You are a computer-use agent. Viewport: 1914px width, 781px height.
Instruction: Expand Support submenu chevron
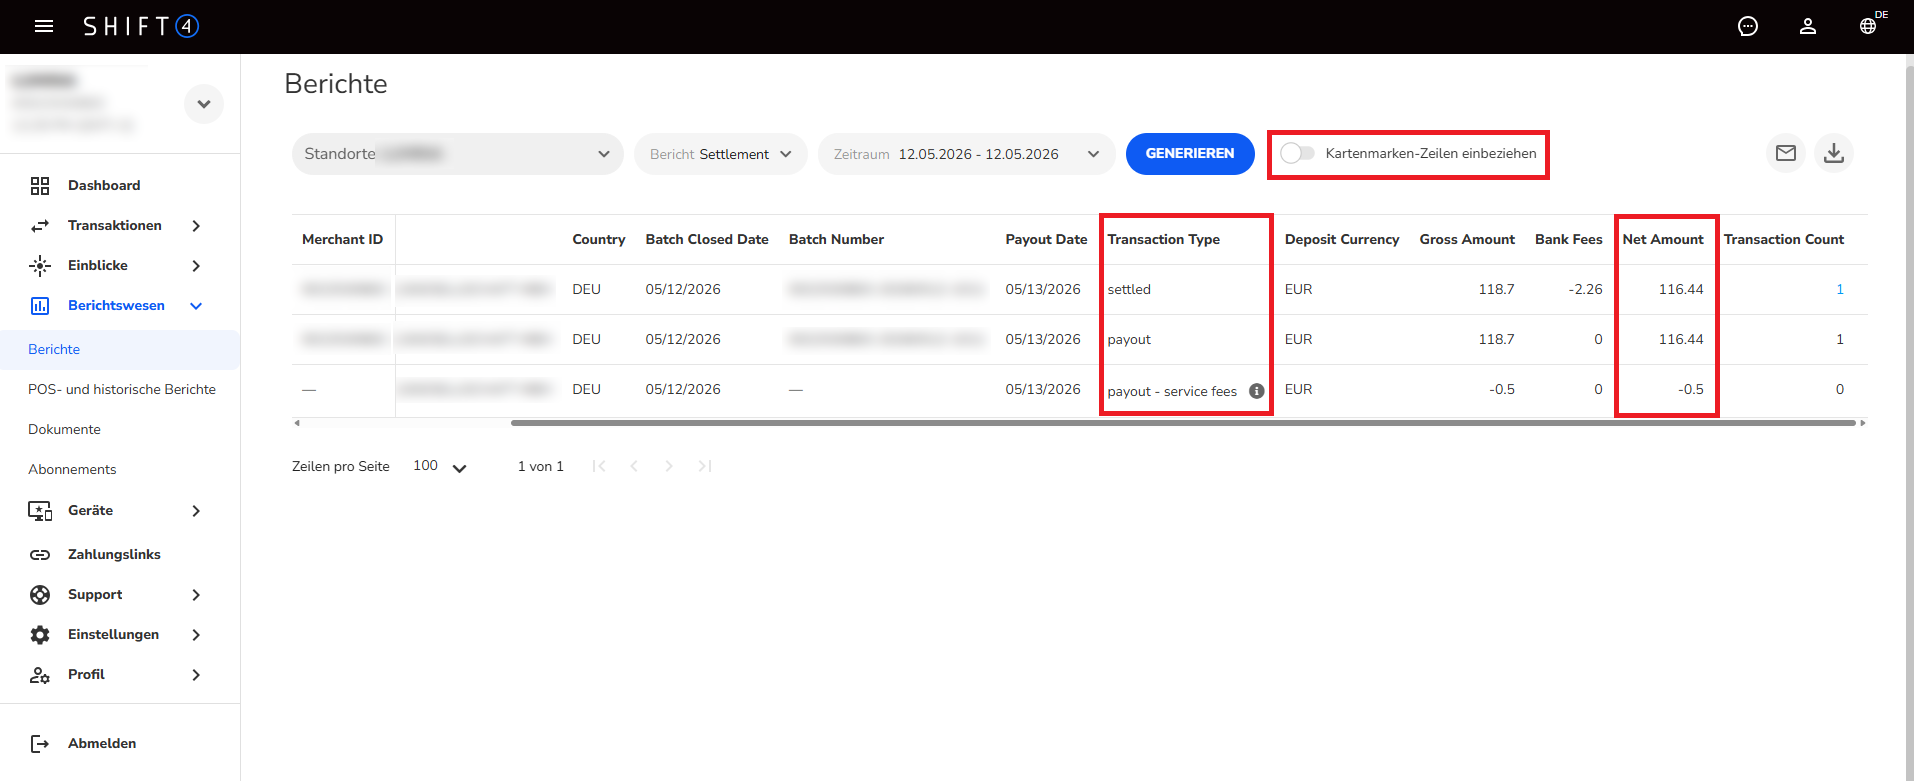point(196,595)
